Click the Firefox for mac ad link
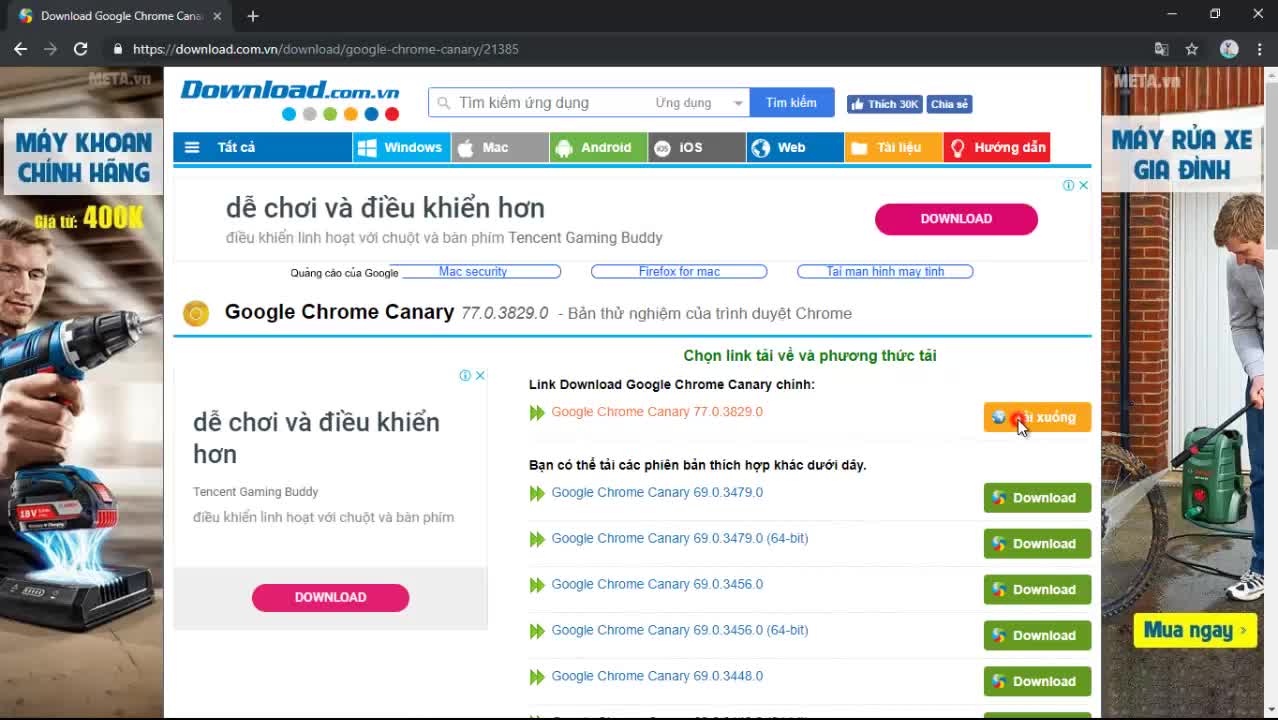Screen dimensions: 1278x720 tap(679, 271)
